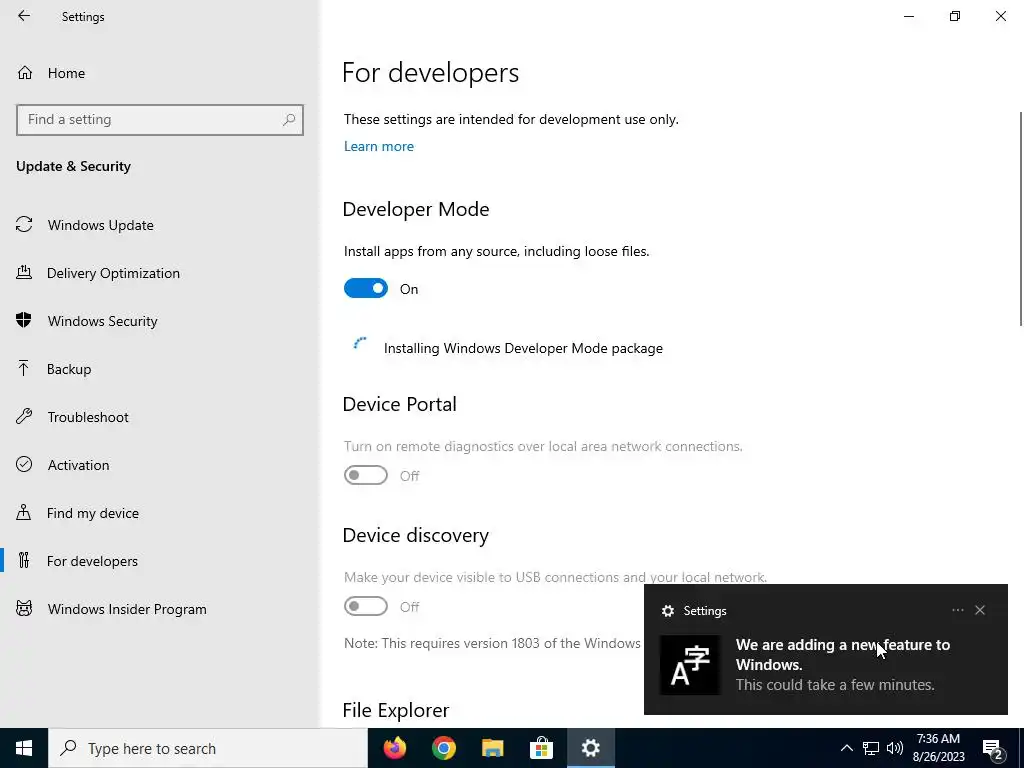
Task: Open Microsoft Store from the taskbar
Action: pyautogui.click(x=541, y=748)
